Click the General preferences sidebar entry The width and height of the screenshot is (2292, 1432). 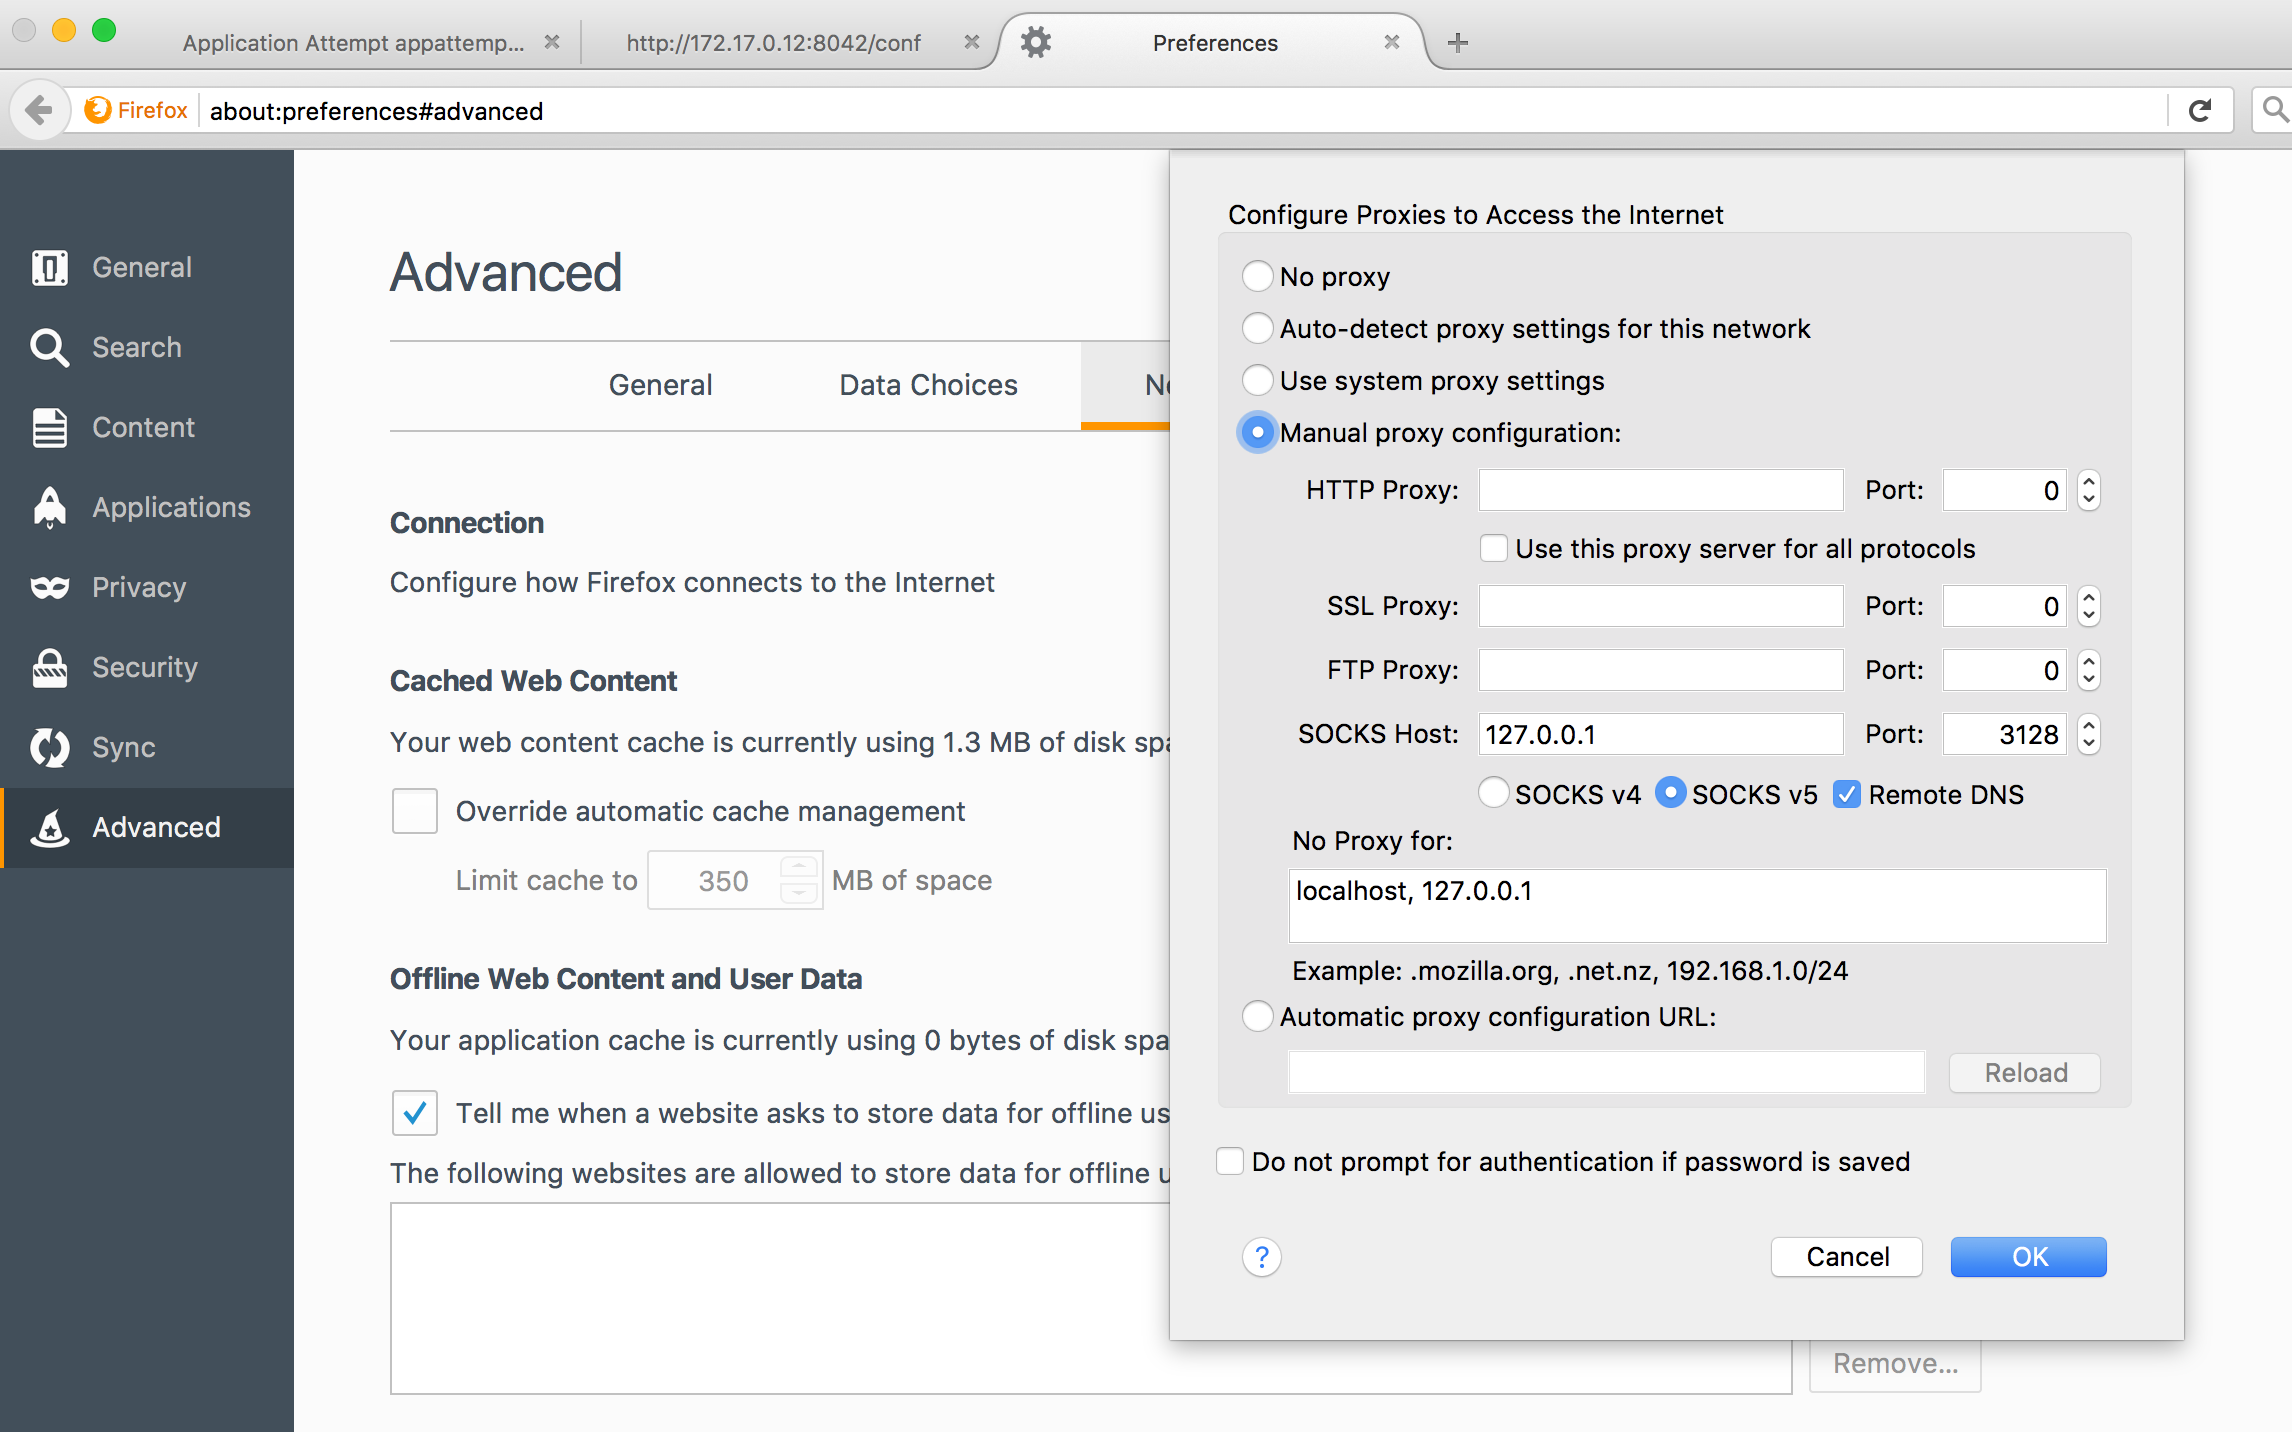(x=141, y=267)
